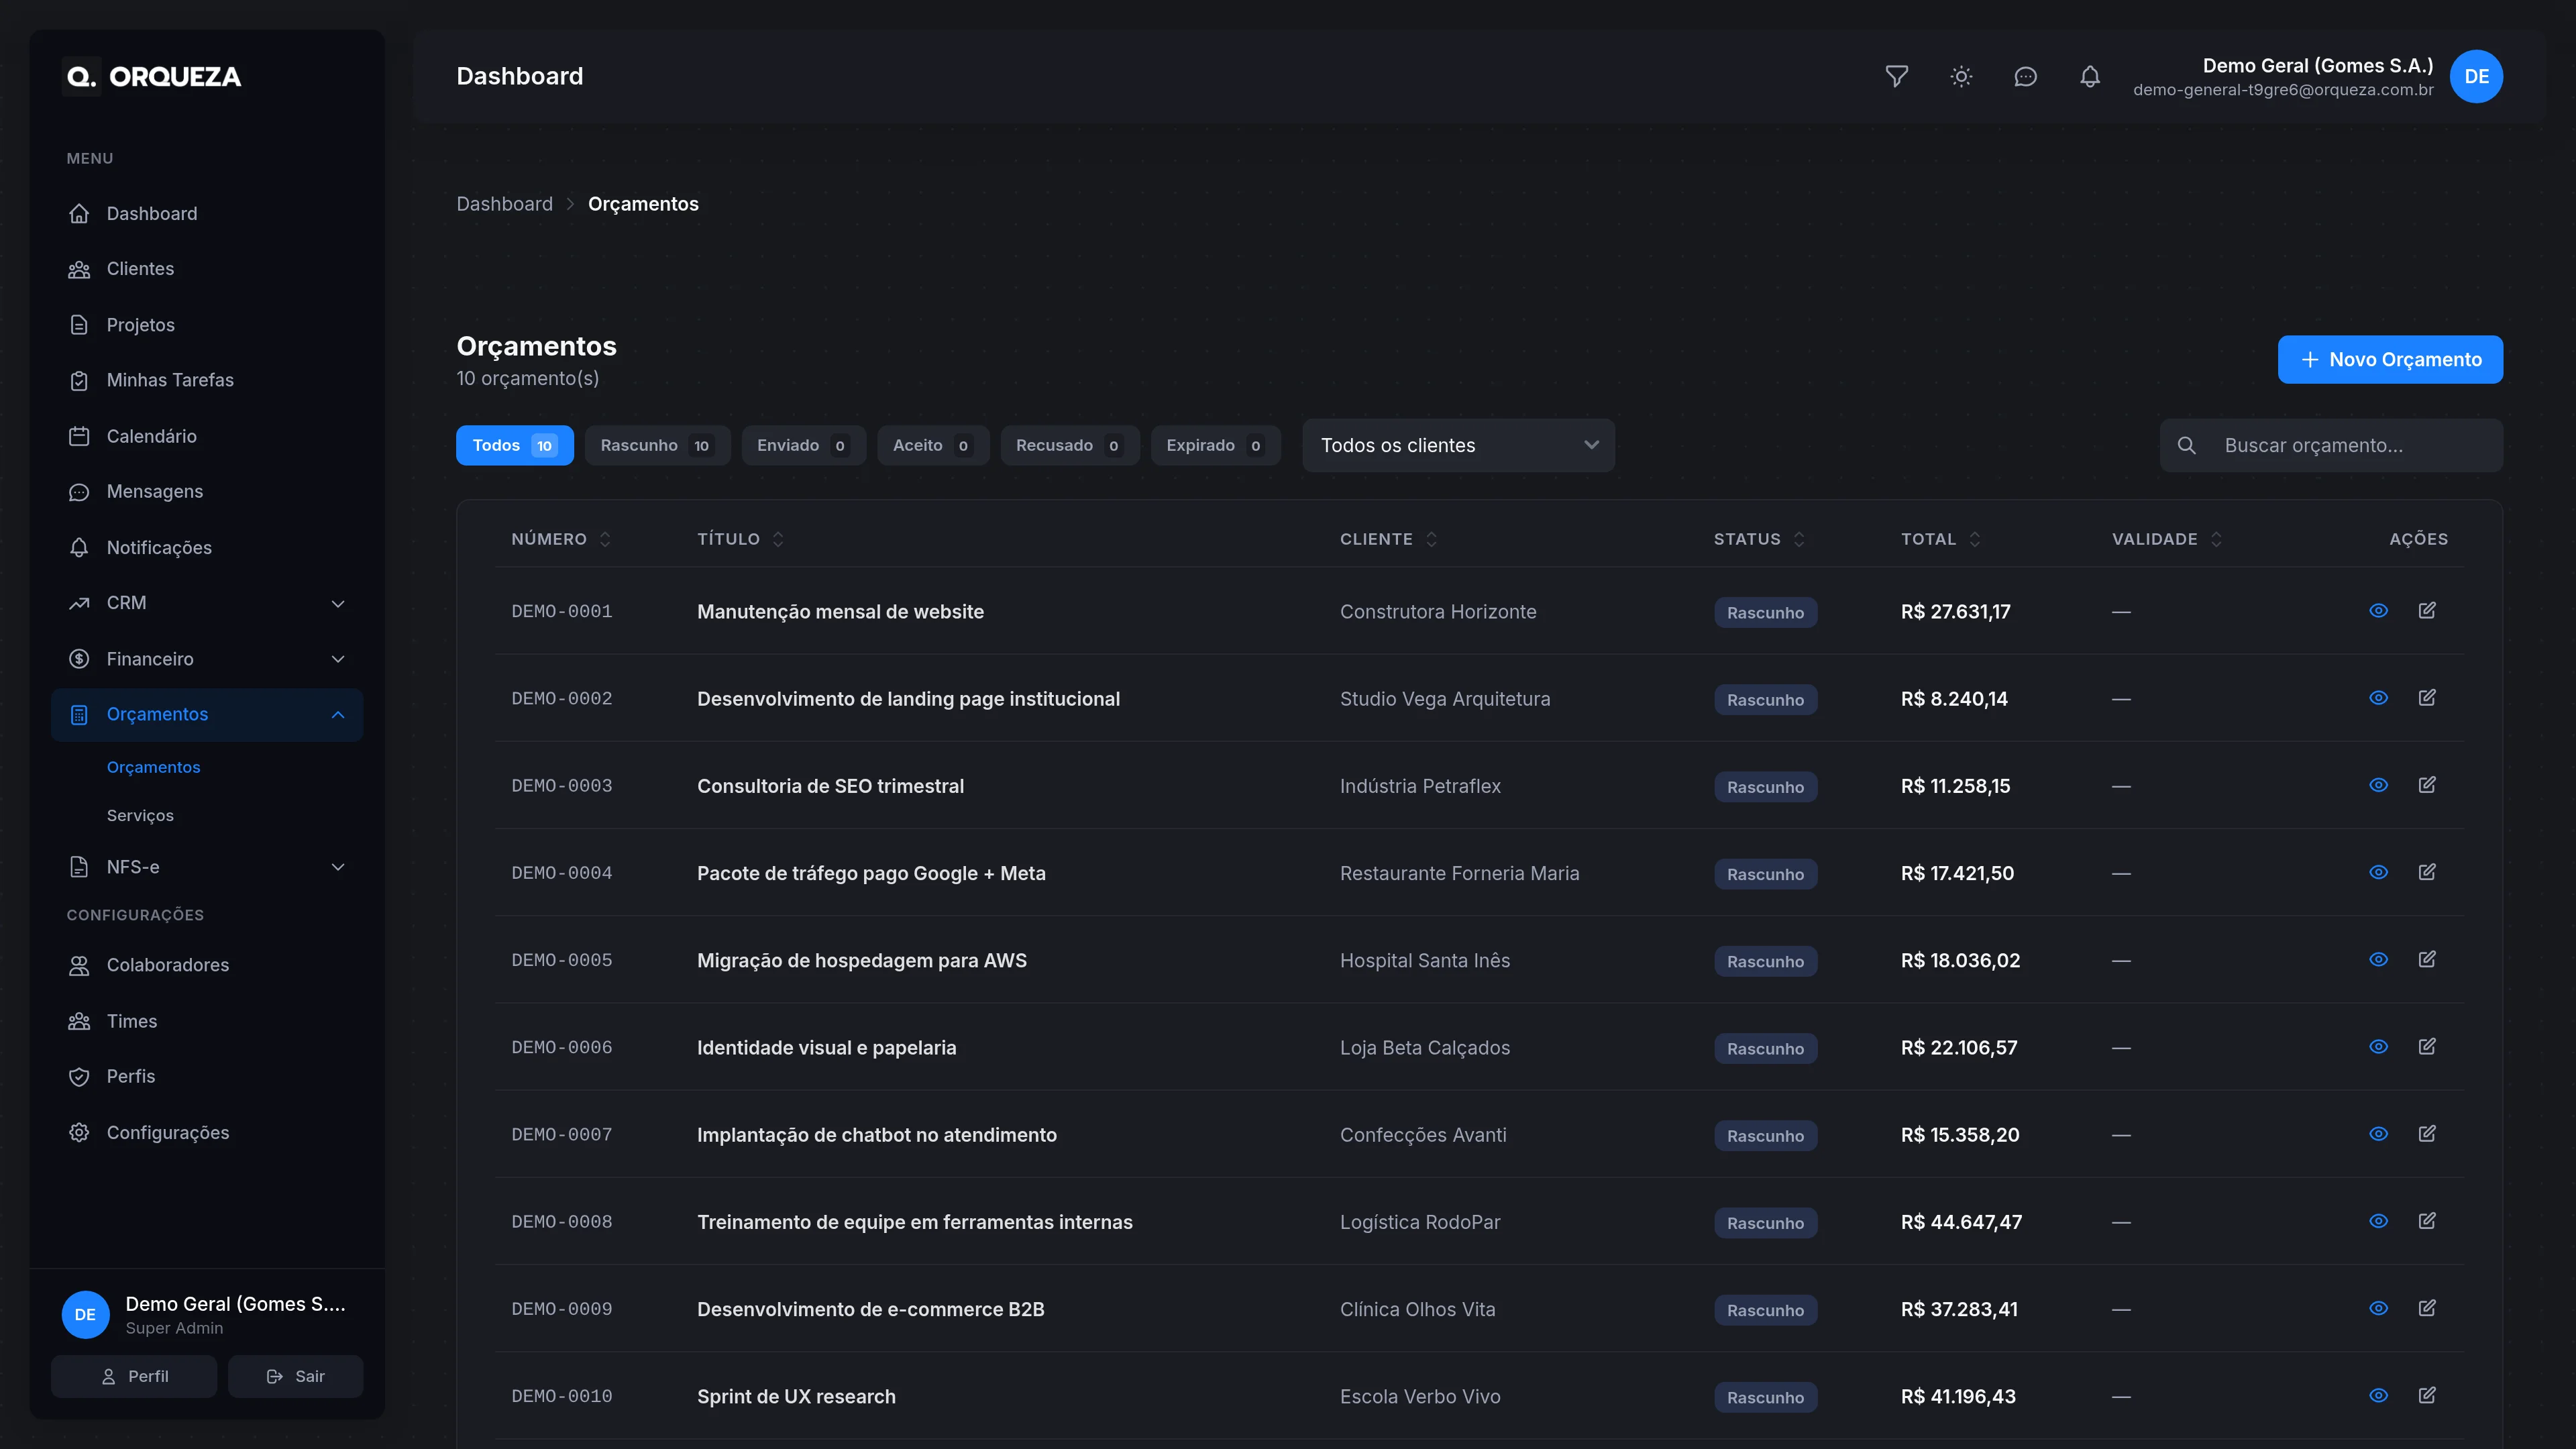
Task: Open Perfis in the sidebar menu
Action: point(207,1076)
